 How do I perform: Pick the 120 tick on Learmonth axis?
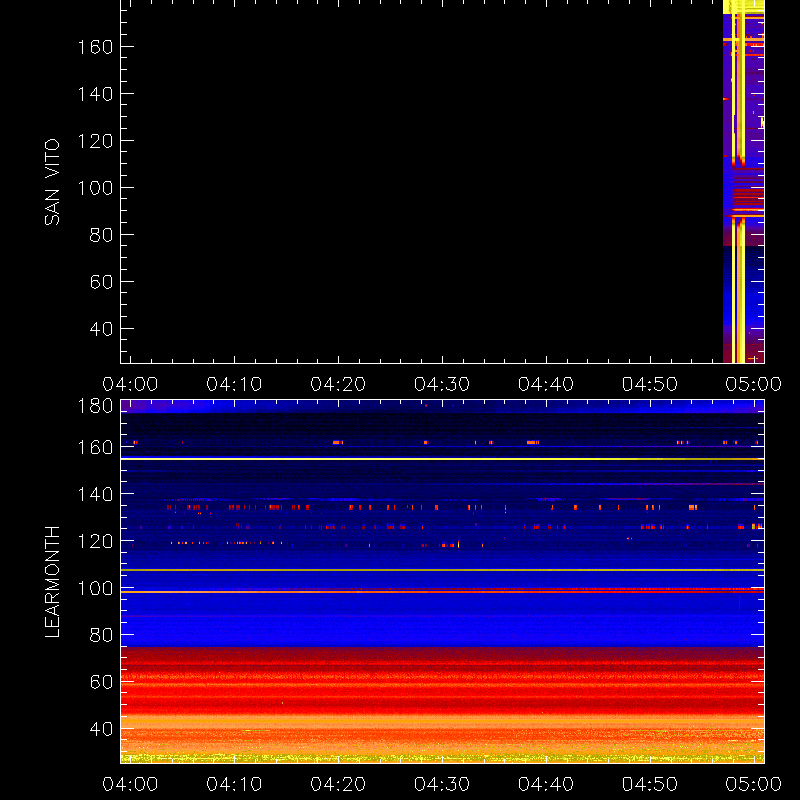click(95, 541)
